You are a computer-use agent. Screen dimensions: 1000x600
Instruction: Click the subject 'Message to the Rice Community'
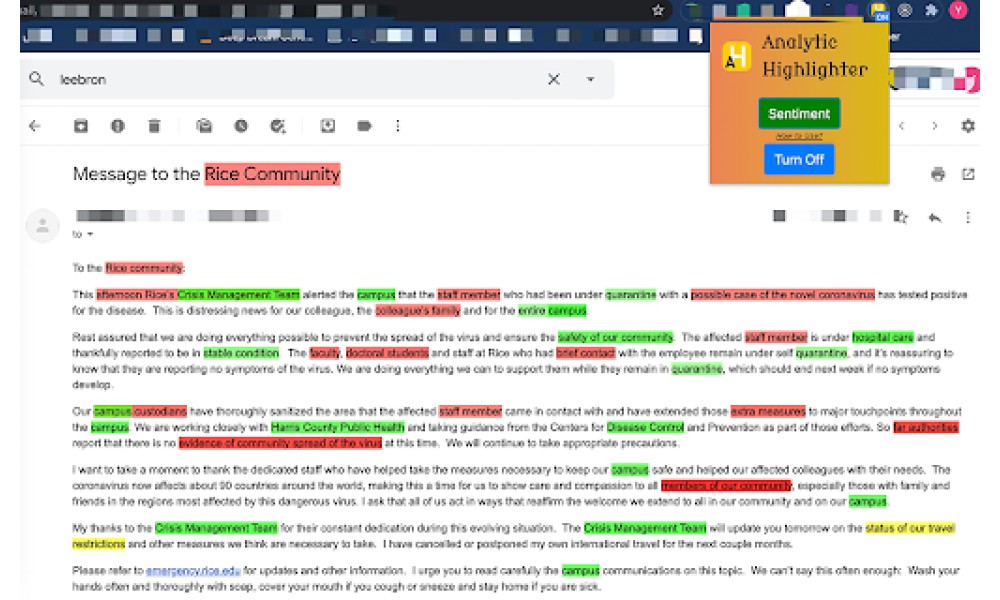pyautogui.click(x=207, y=174)
